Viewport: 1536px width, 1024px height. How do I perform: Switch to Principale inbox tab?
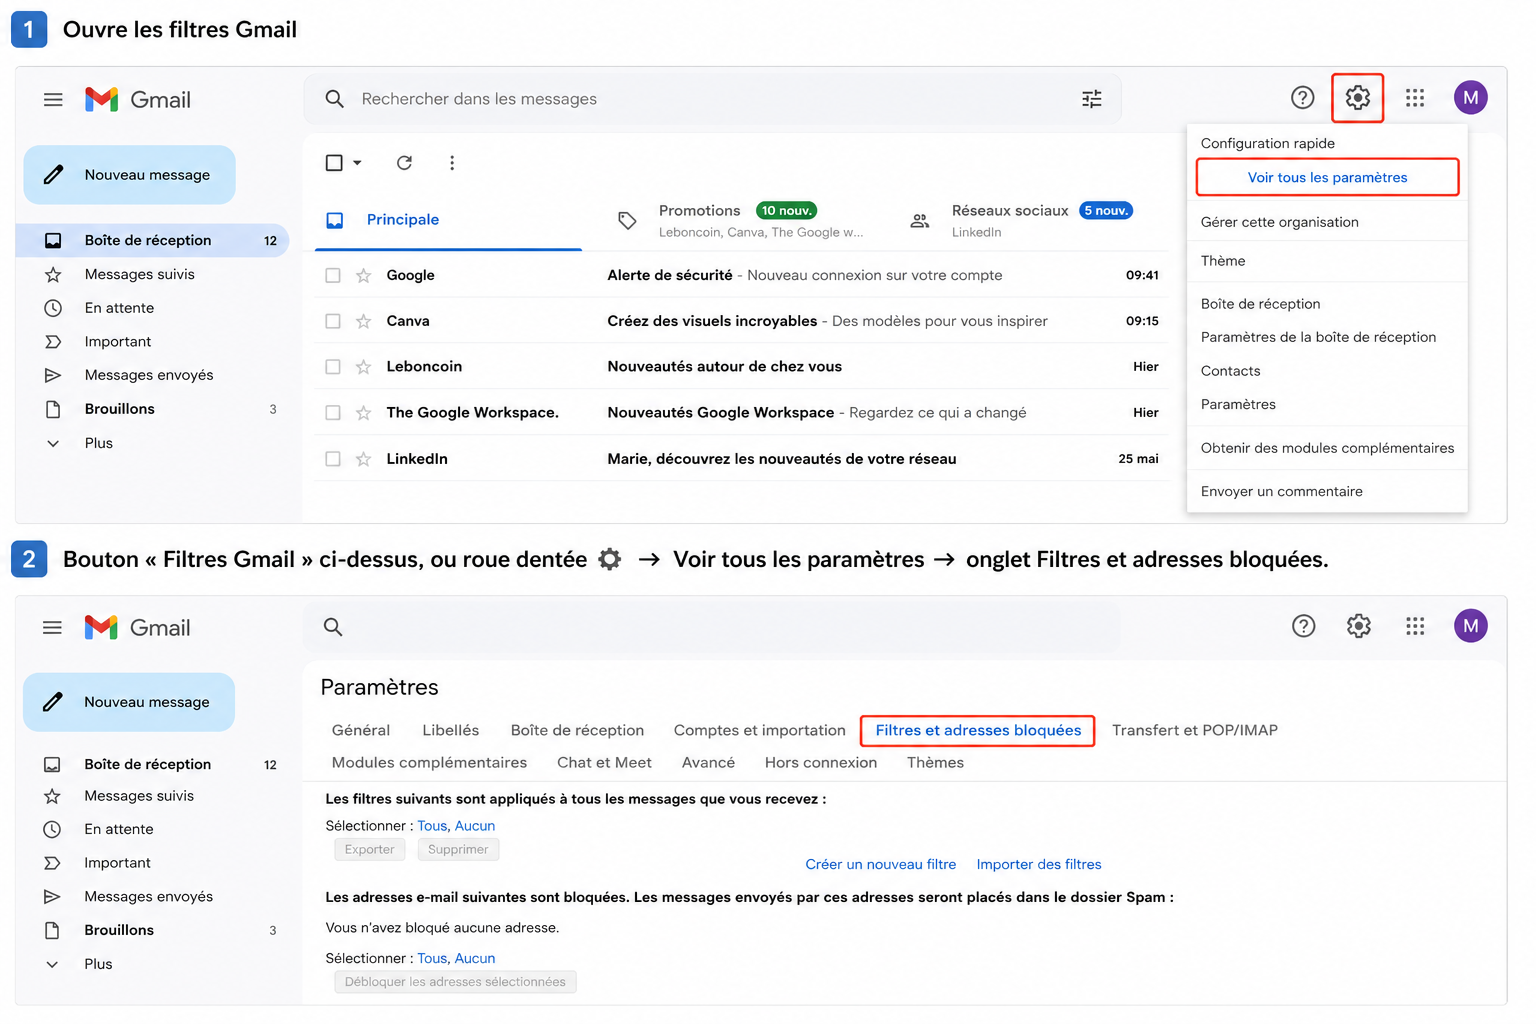point(448,220)
